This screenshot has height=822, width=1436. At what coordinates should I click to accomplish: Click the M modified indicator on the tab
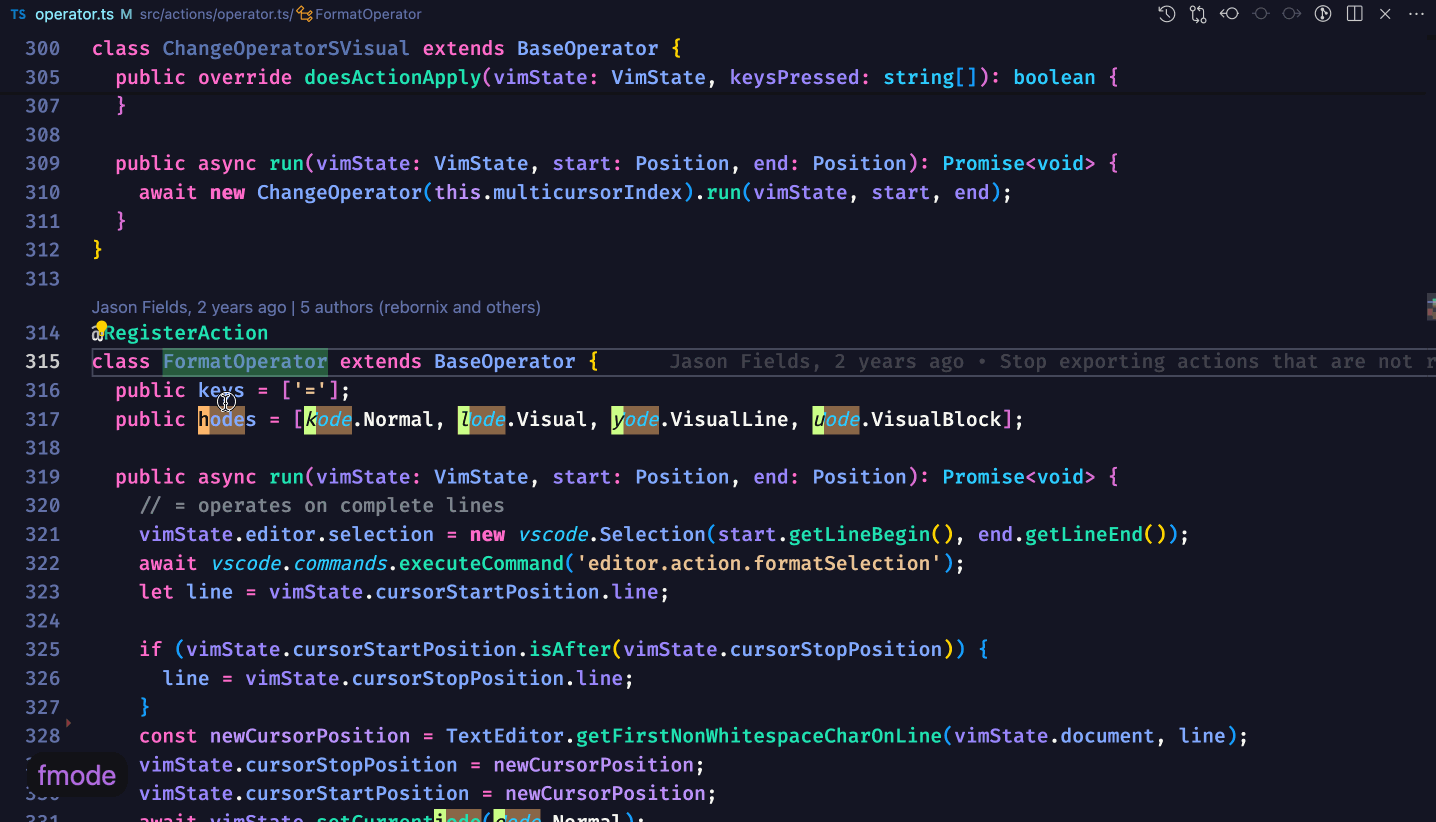pyautogui.click(x=125, y=14)
